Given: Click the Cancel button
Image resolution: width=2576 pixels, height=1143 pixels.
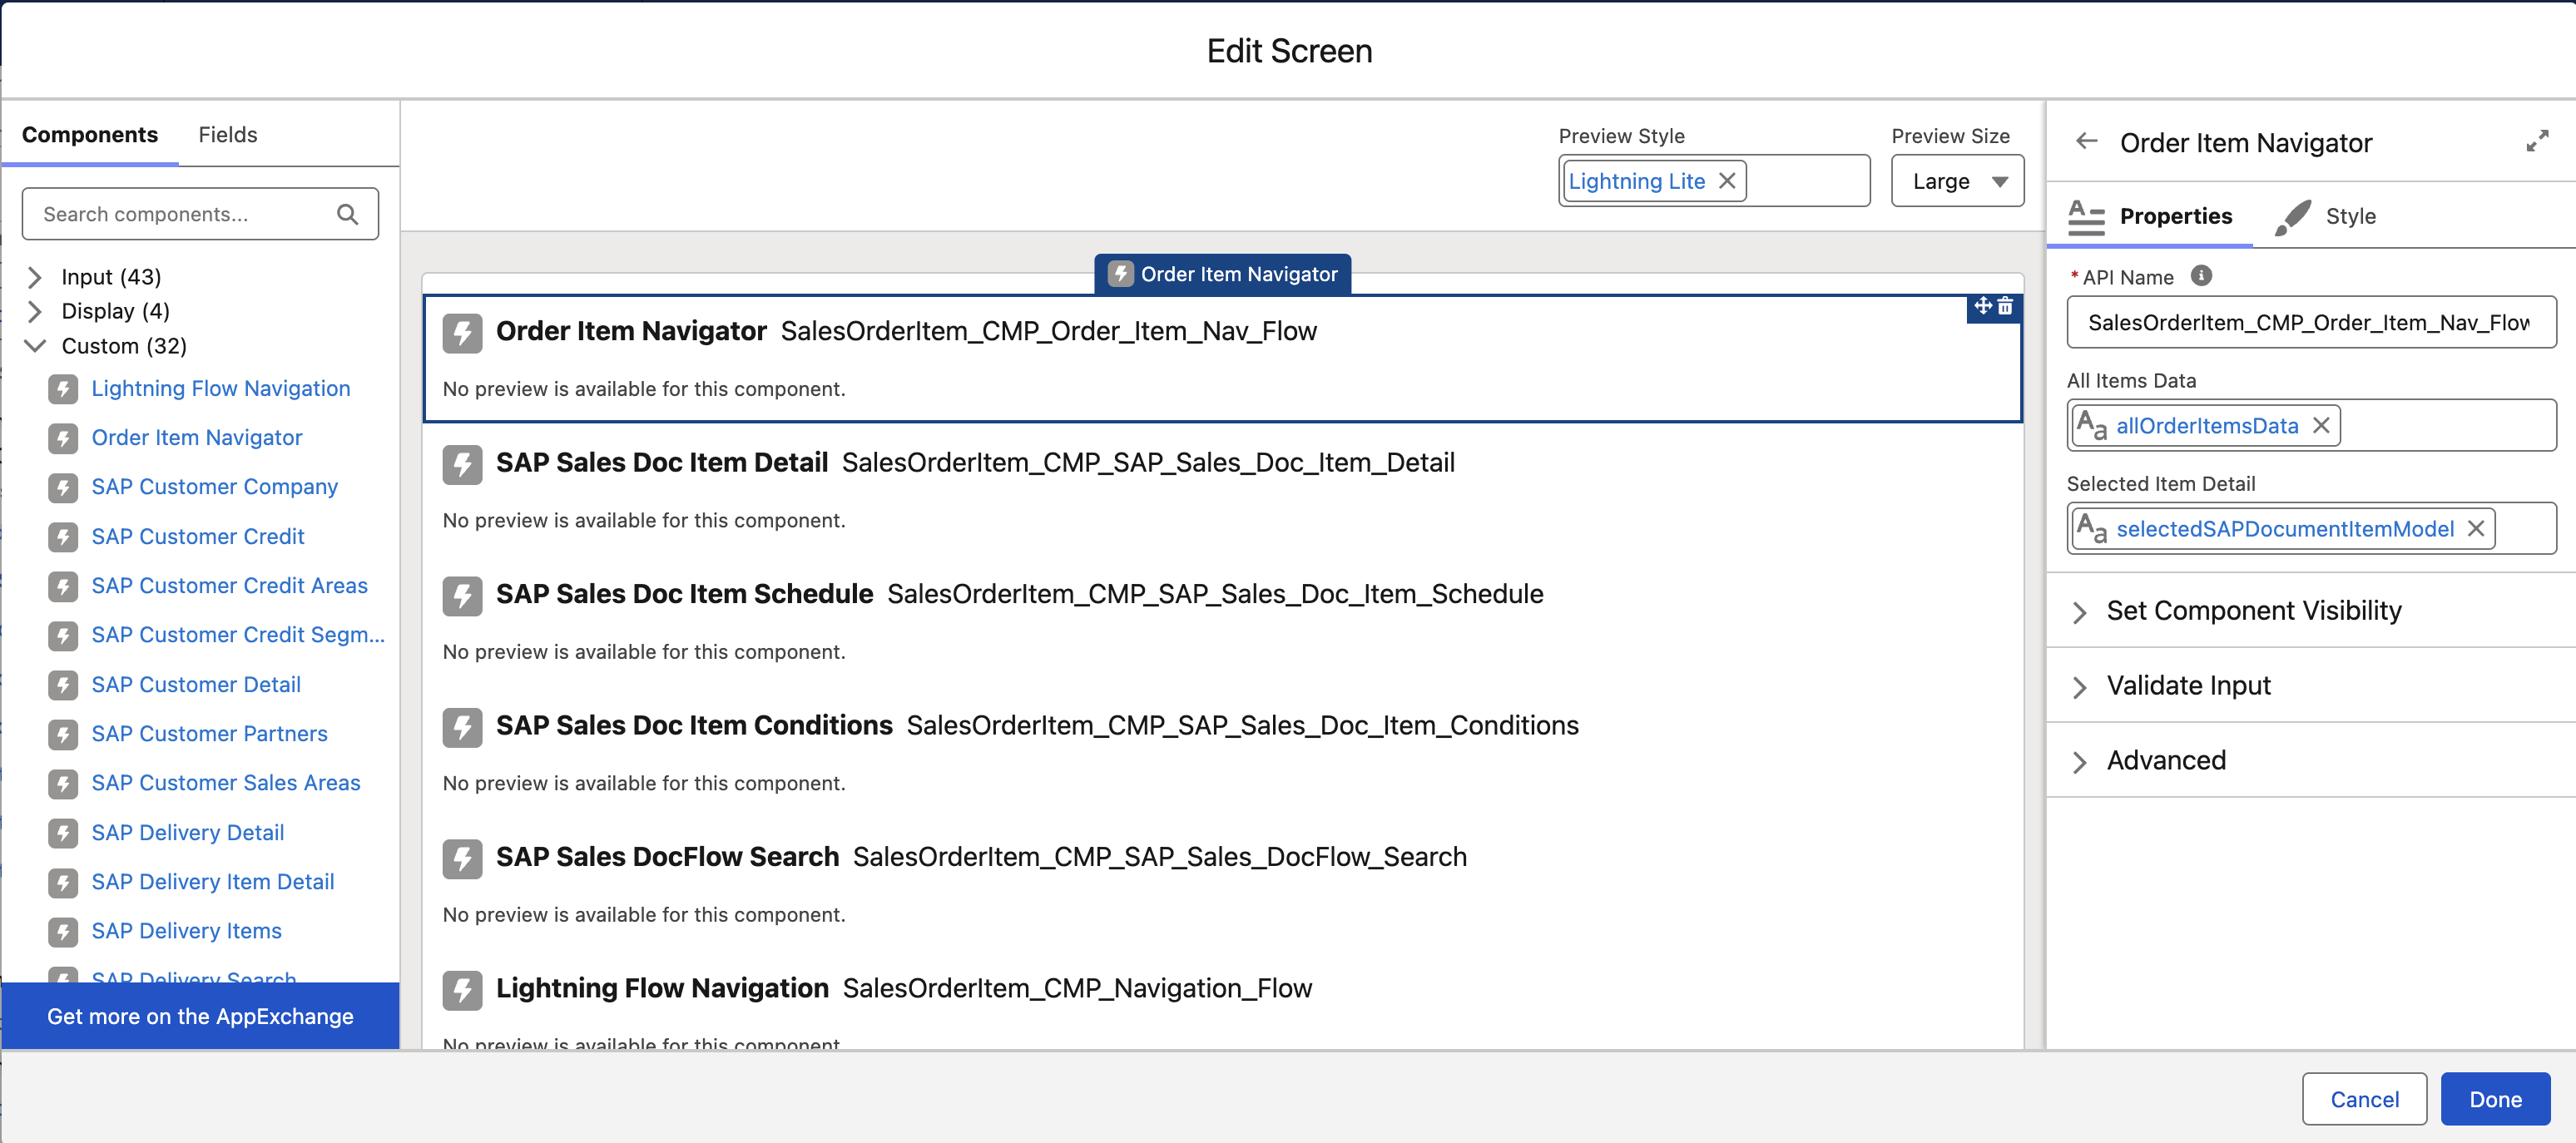Looking at the screenshot, I should pyautogui.click(x=2364, y=1099).
